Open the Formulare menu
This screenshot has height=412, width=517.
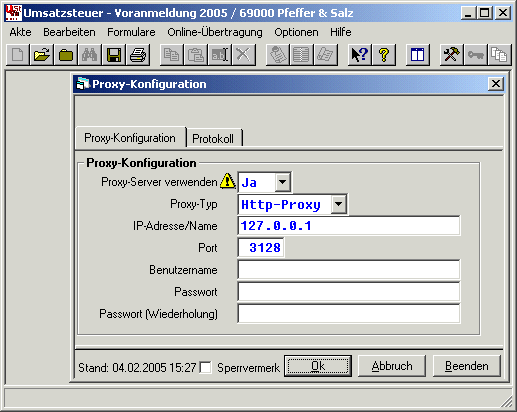131,32
